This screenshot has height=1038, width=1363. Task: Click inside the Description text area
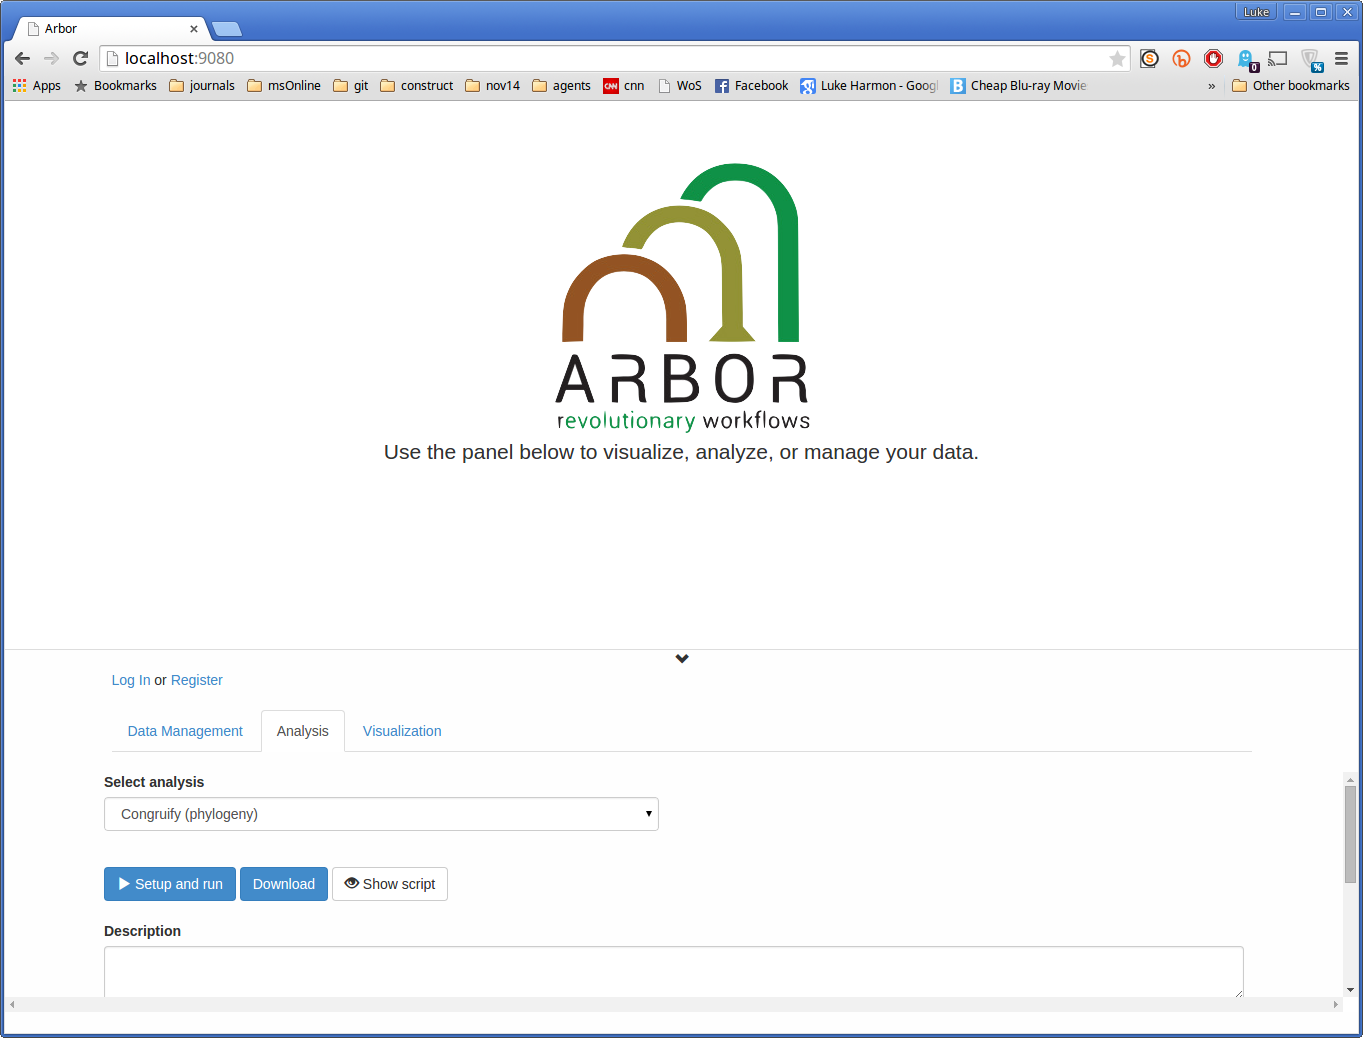coord(674,972)
